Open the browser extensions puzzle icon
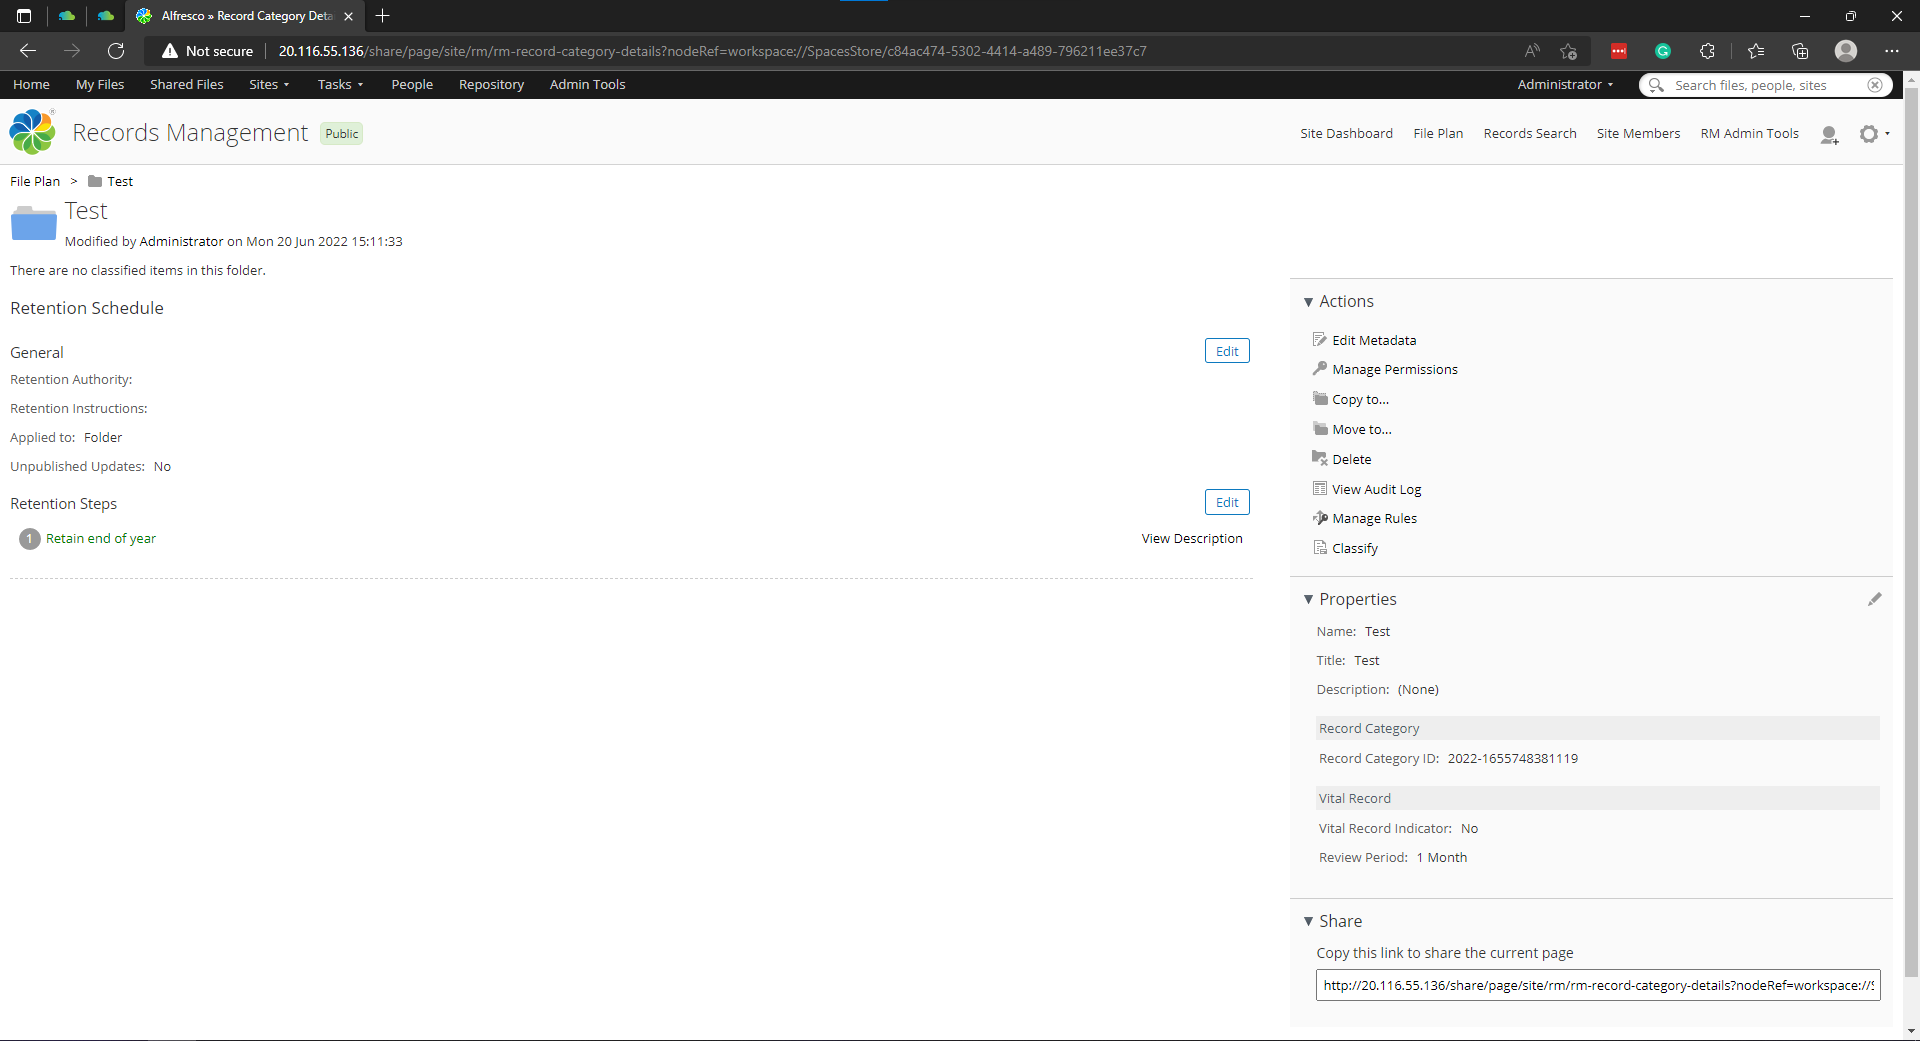The height and width of the screenshot is (1041, 1920). coord(1707,51)
